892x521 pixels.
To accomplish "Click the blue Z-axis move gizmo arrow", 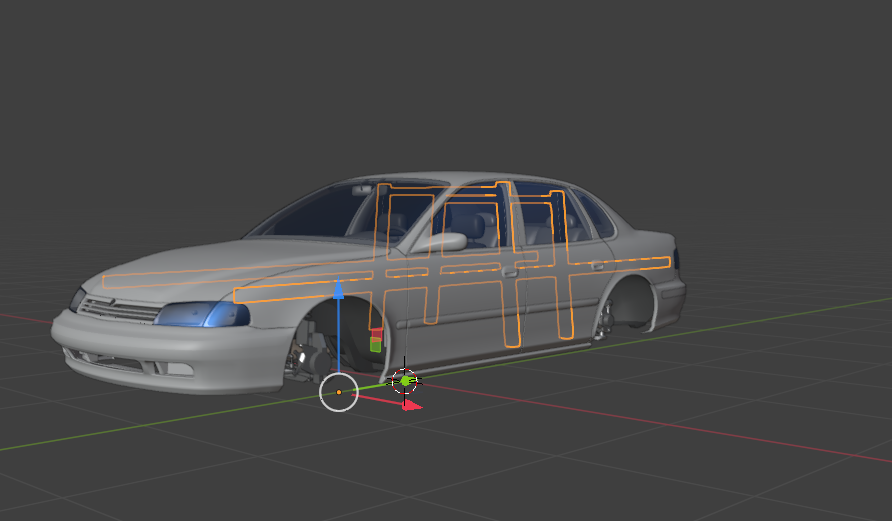I will tap(338, 289).
